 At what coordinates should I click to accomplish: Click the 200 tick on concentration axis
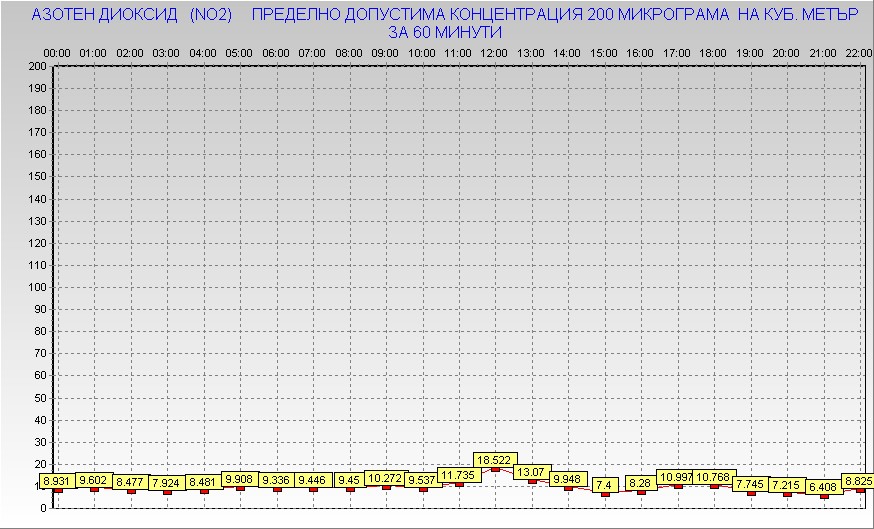37,66
